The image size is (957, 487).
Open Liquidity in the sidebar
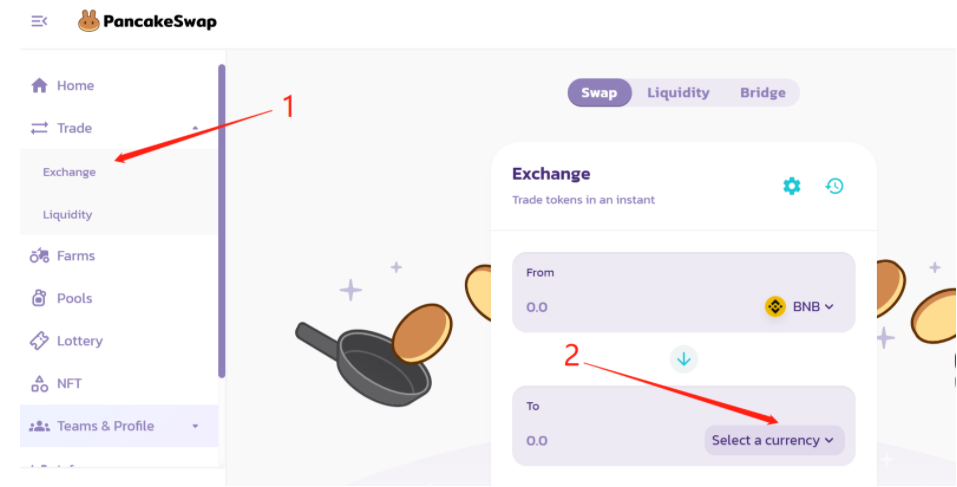pos(67,214)
